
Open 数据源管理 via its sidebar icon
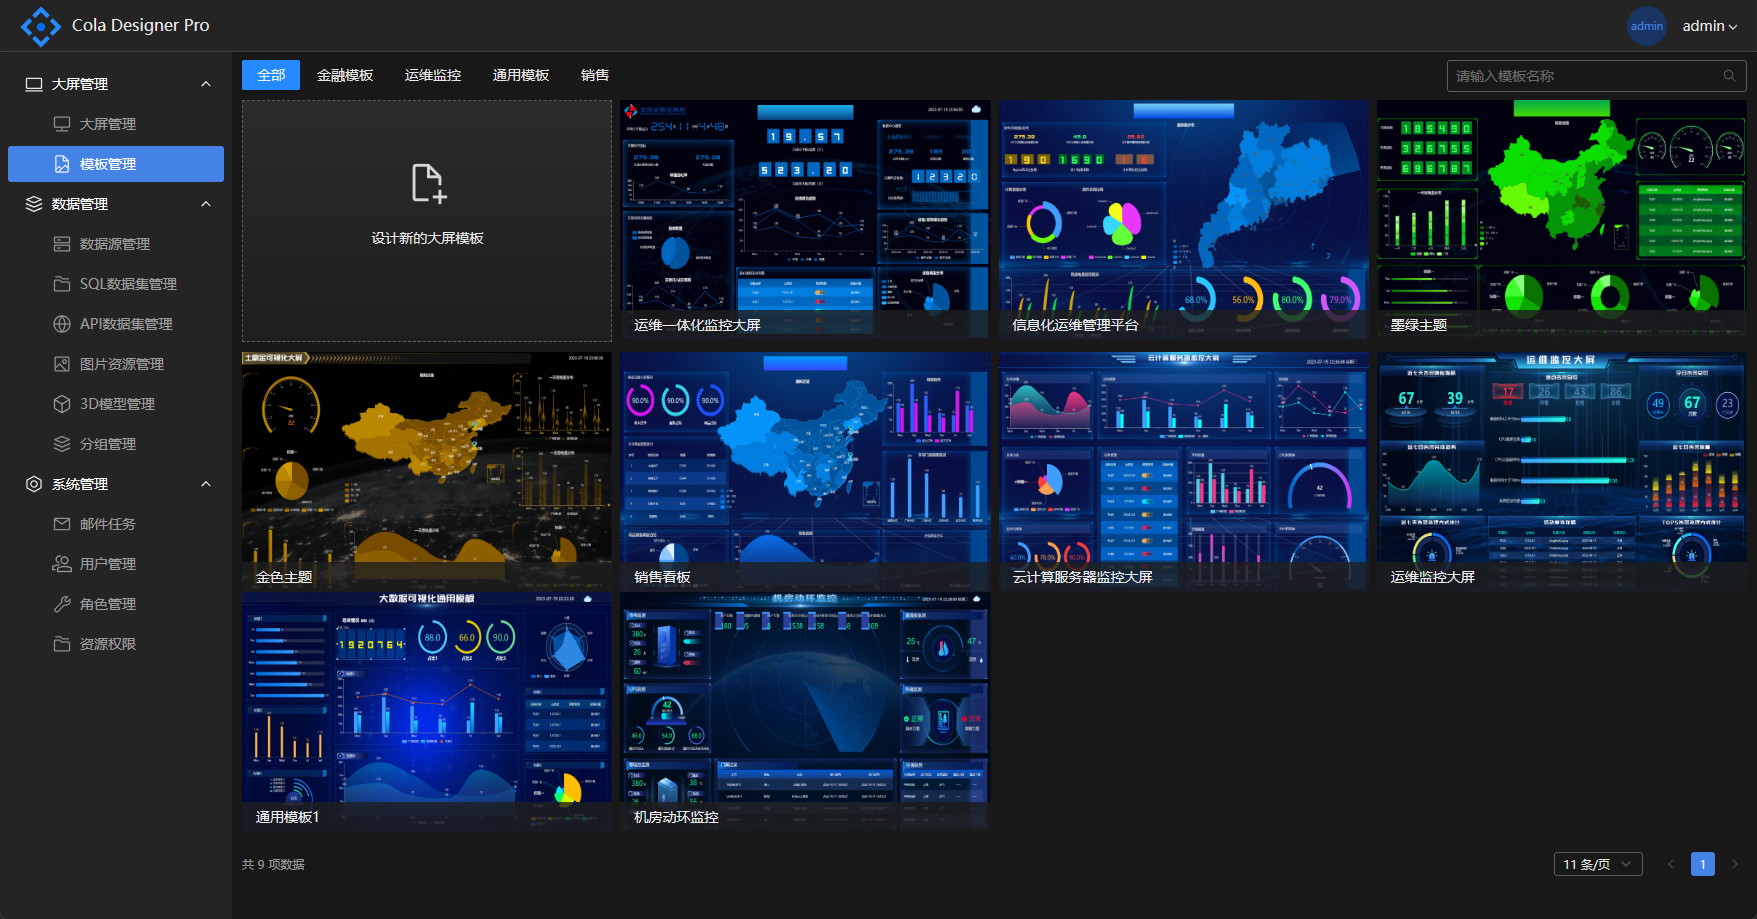coord(62,244)
